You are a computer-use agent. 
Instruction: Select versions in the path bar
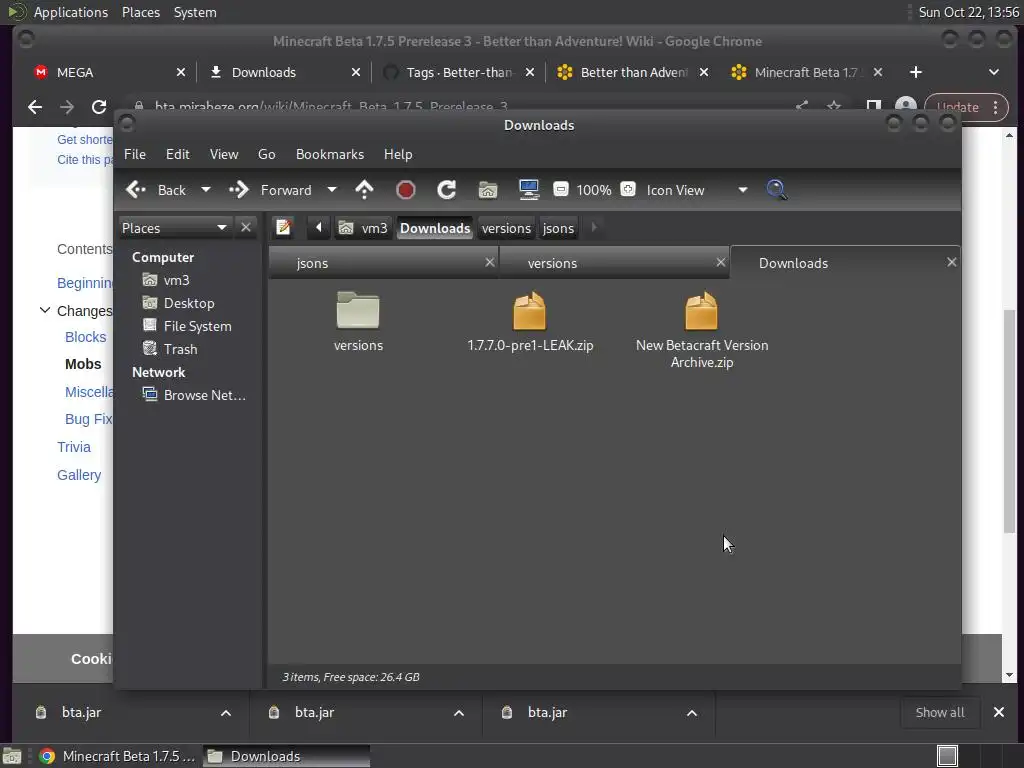coord(506,228)
